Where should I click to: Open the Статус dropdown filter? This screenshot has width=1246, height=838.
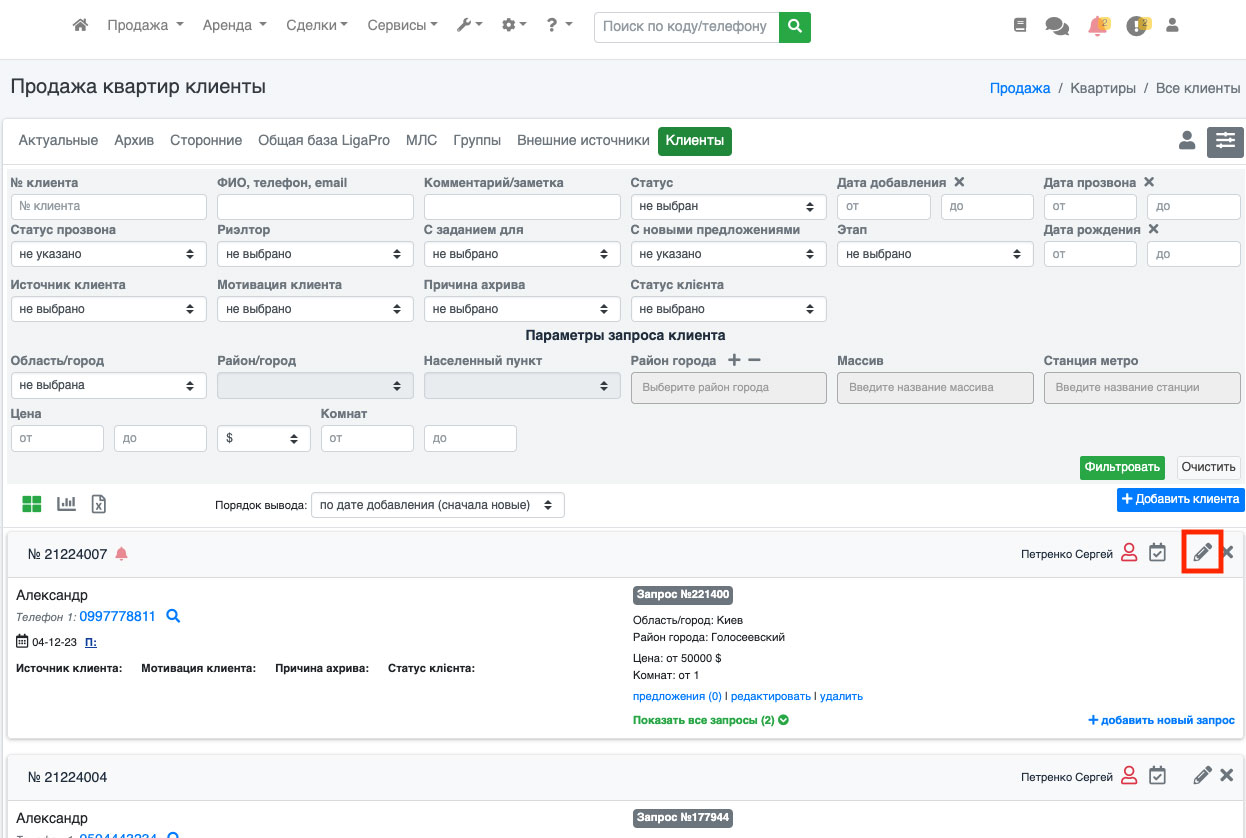point(728,207)
